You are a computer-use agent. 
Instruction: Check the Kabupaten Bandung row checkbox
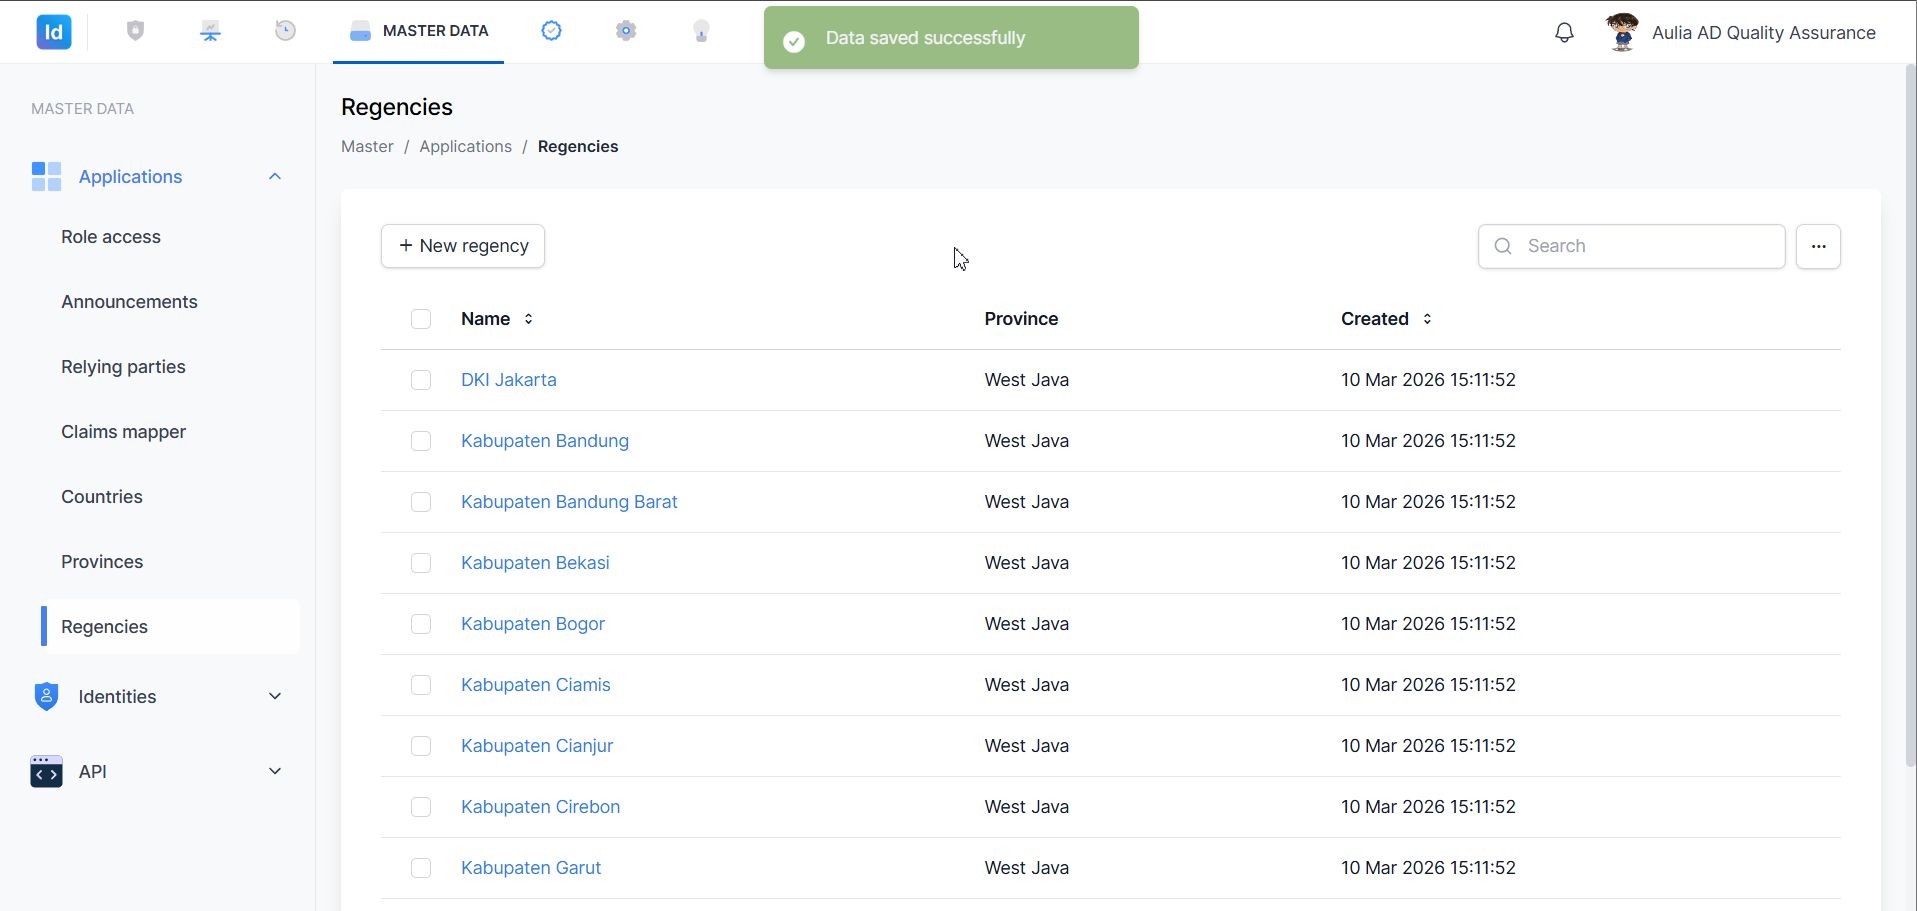(x=421, y=441)
